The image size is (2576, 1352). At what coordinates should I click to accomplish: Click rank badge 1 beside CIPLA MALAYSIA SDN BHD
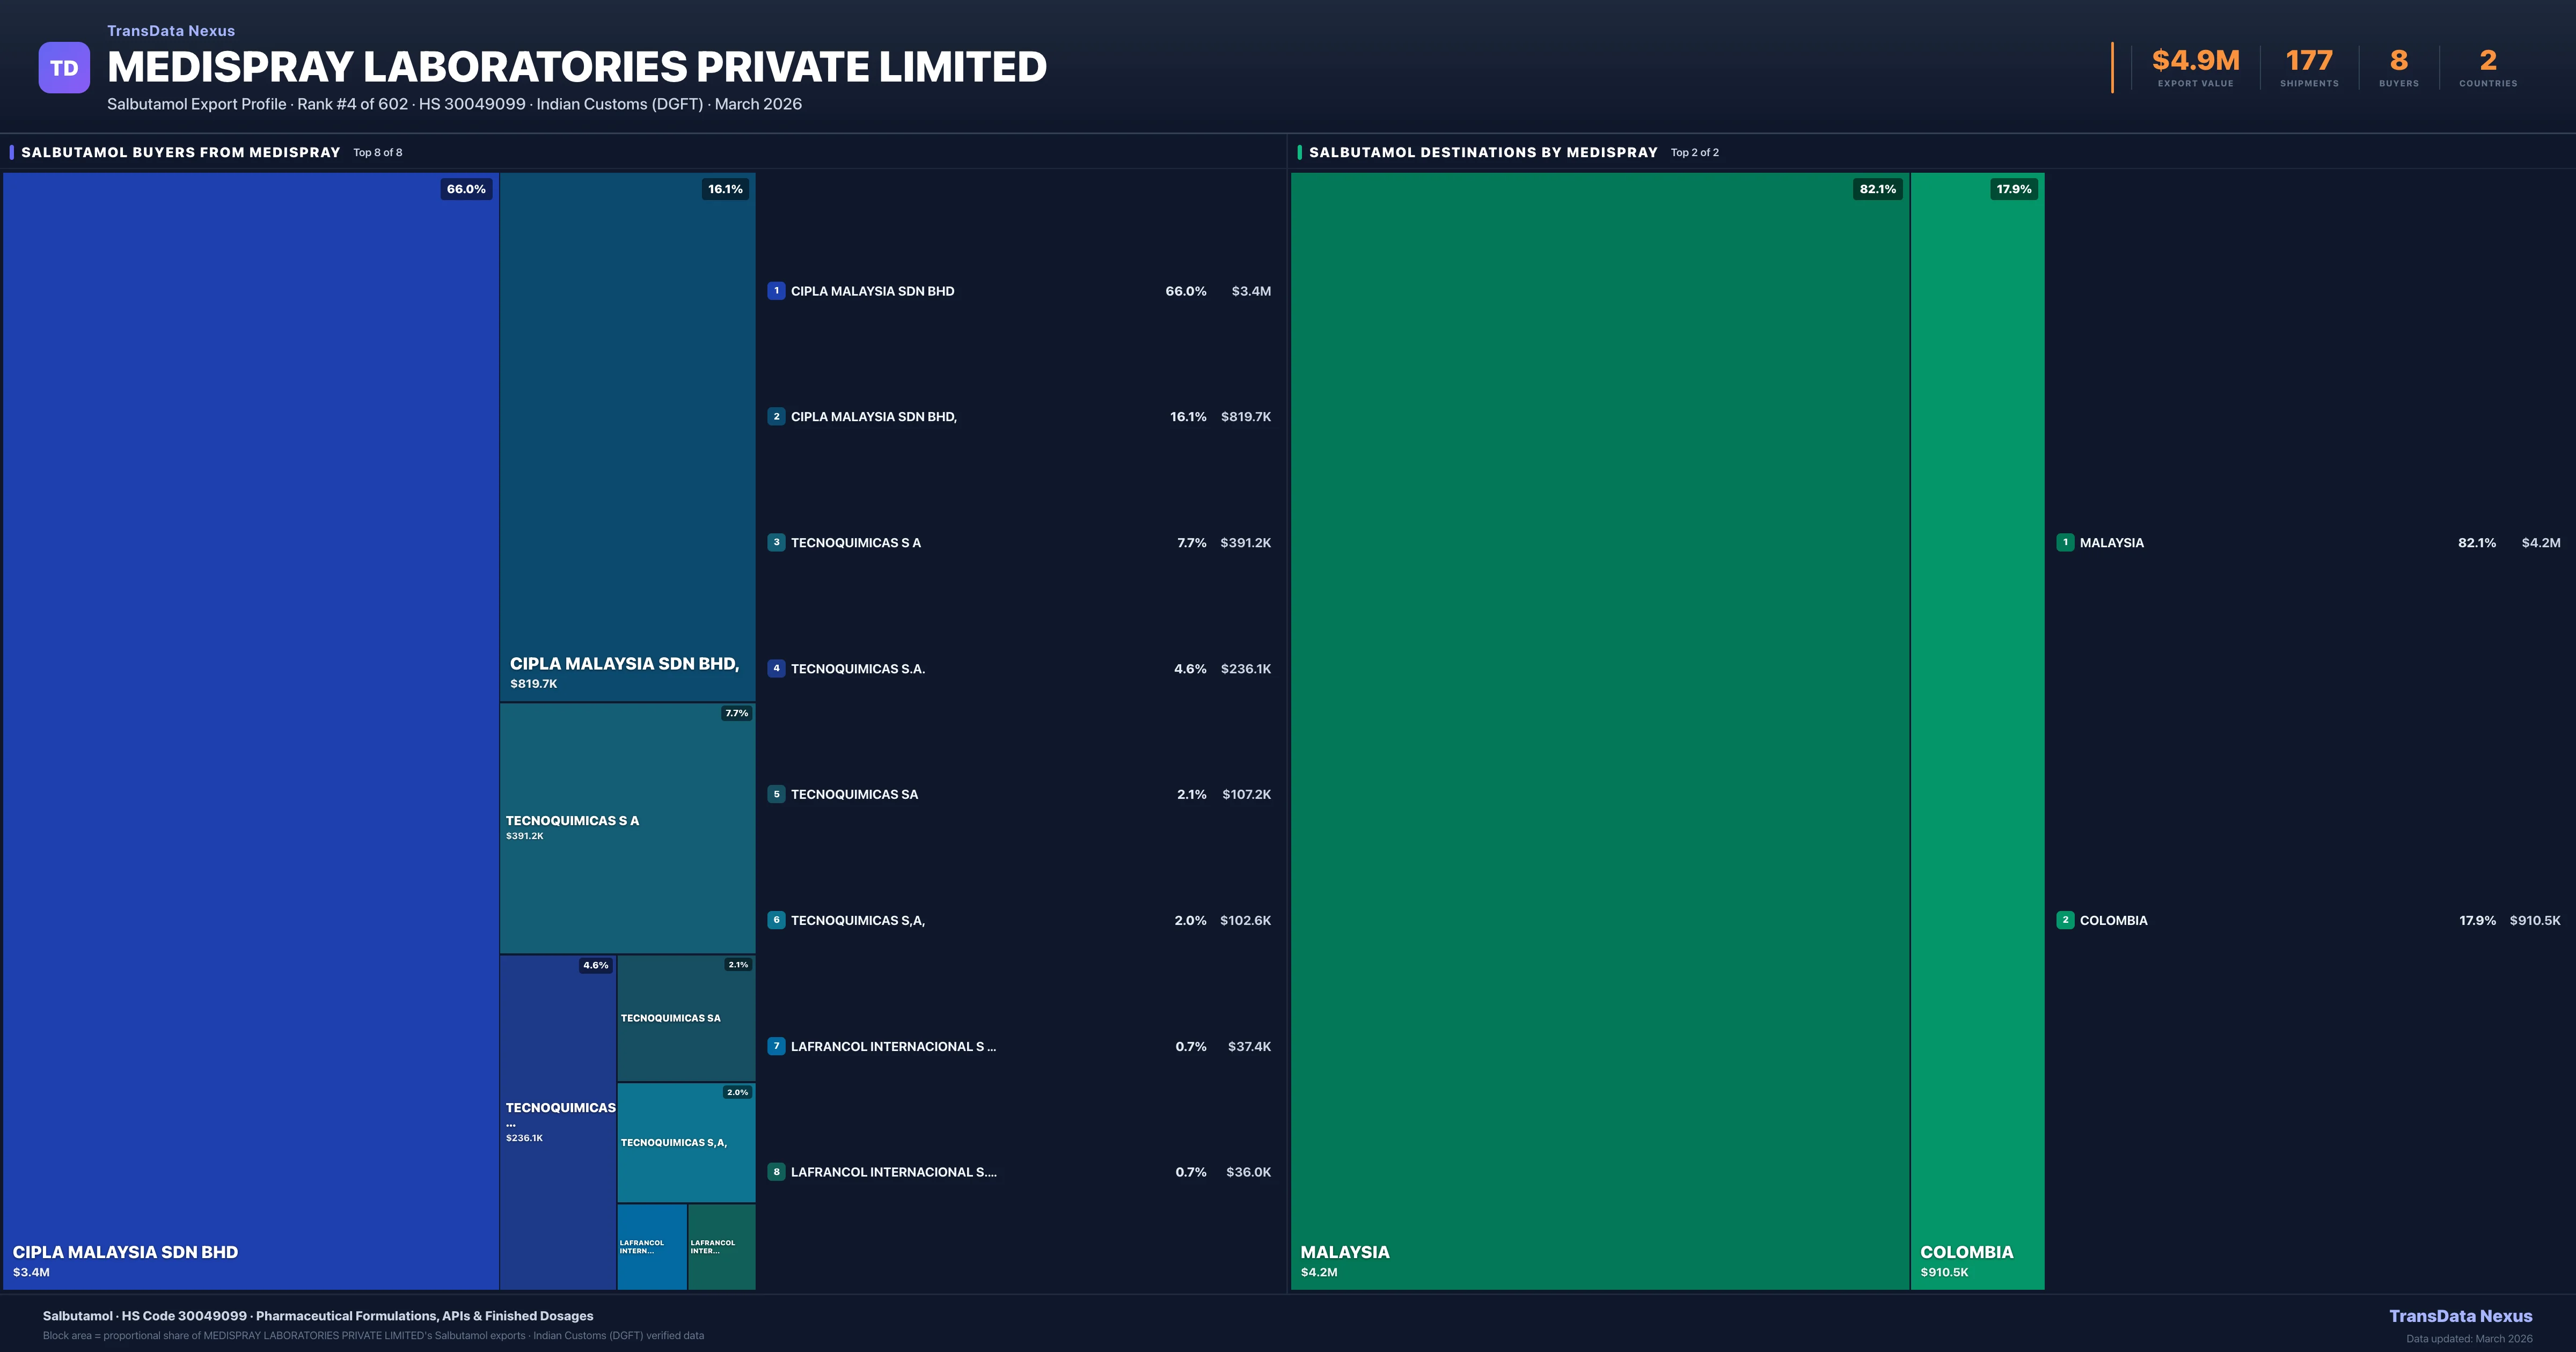click(x=776, y=291)
